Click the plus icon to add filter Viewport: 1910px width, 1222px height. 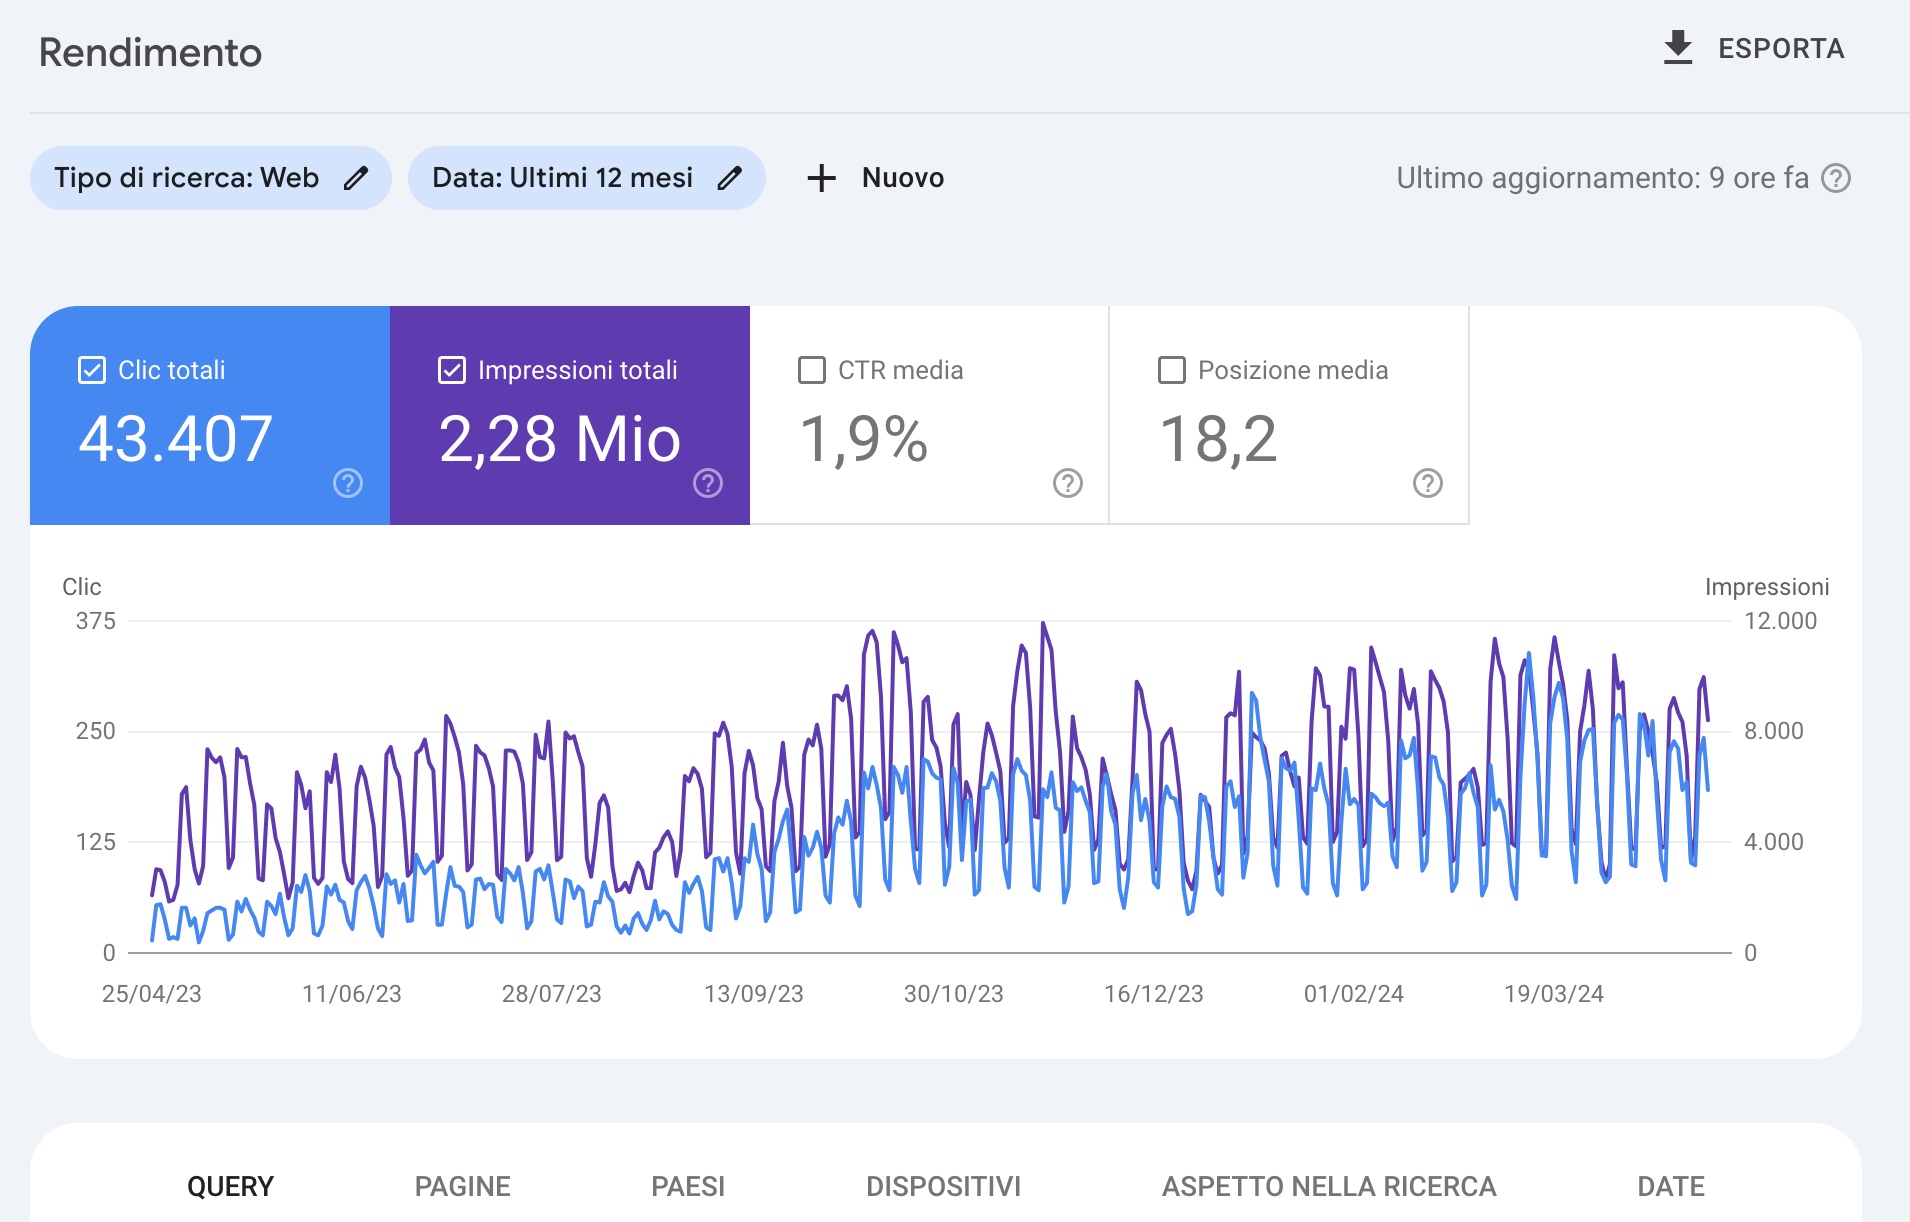point(821,178)
